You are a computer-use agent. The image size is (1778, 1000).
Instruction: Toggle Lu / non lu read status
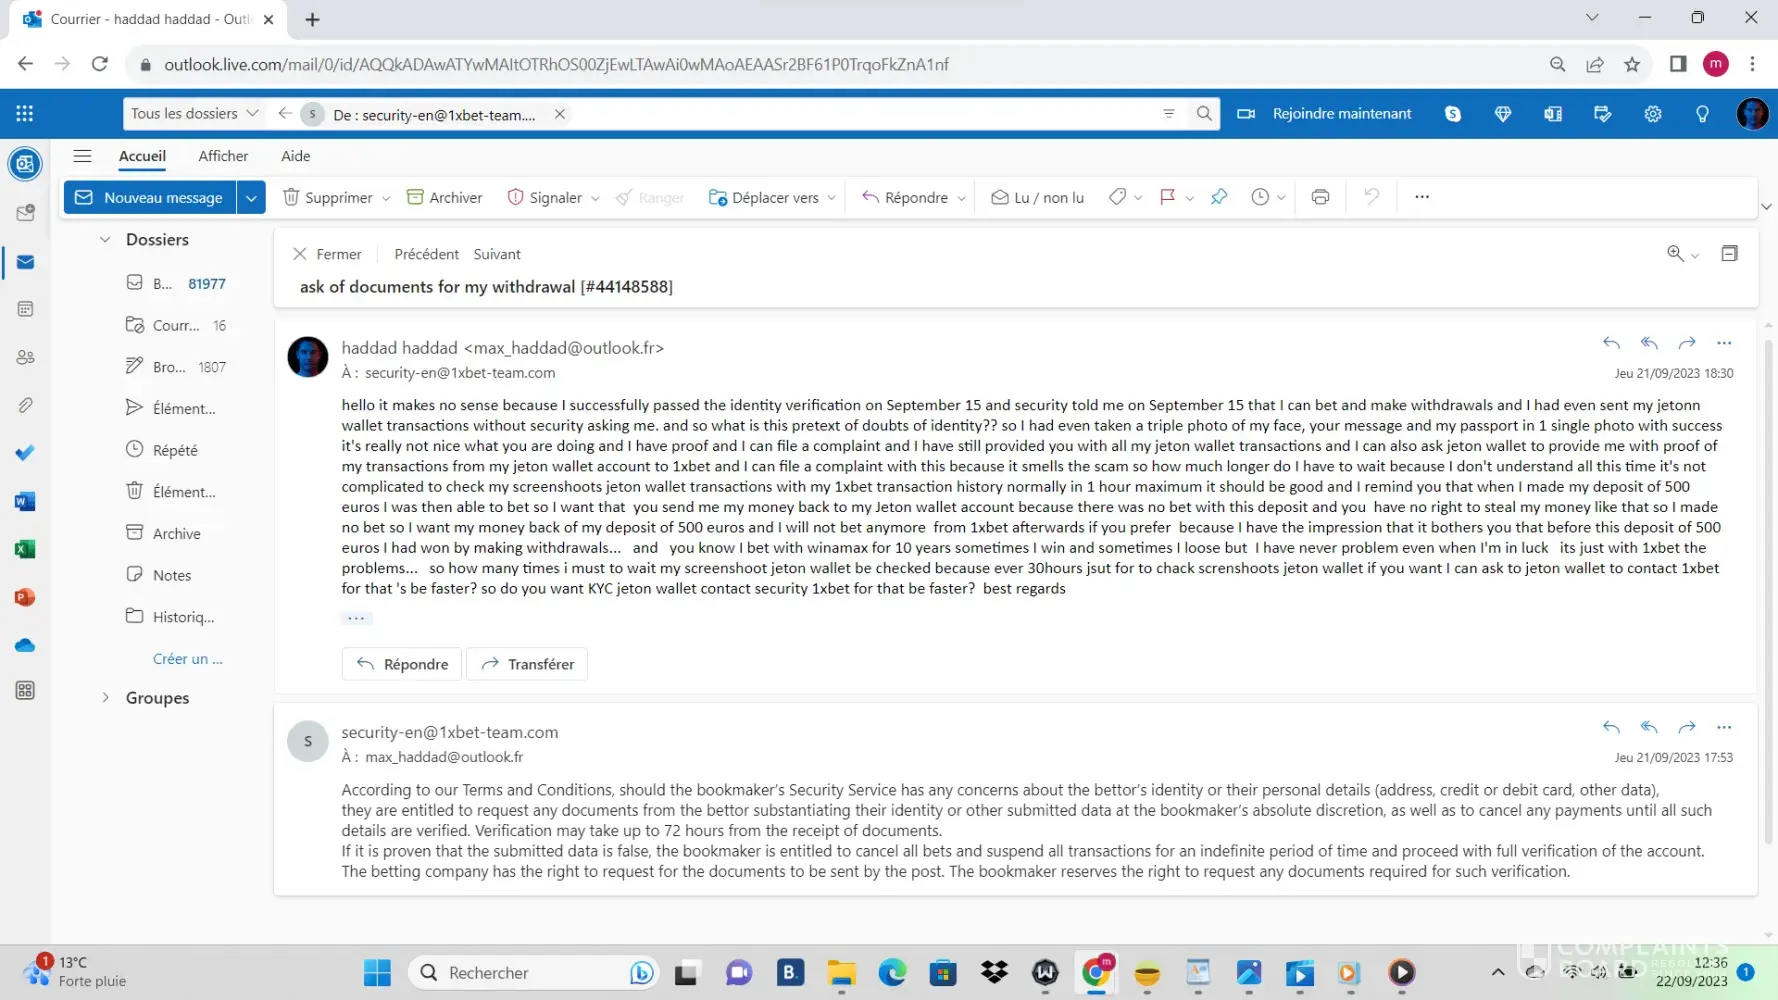click(1037, 197)
